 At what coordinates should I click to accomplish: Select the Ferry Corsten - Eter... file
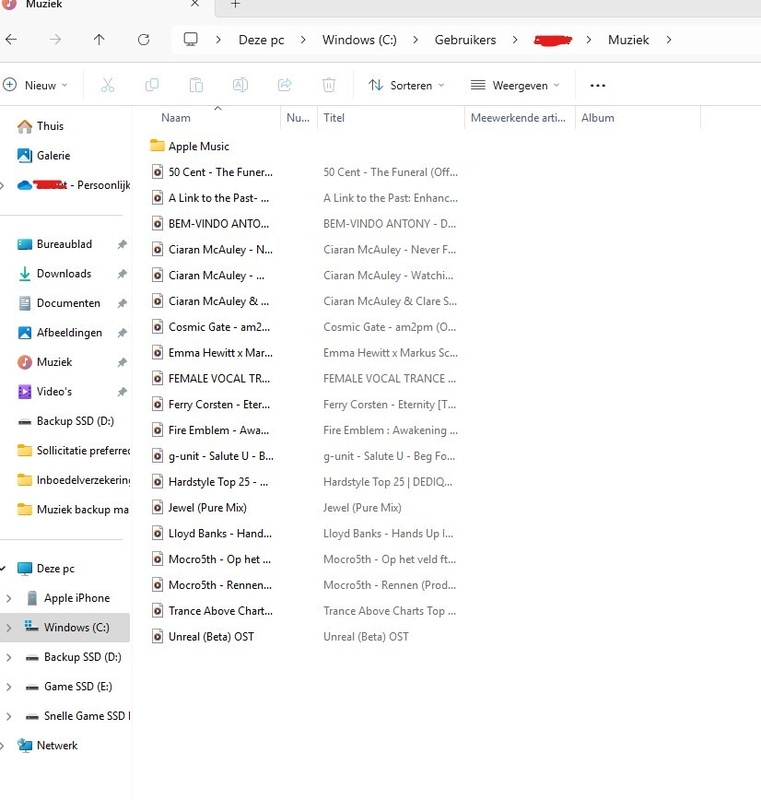point(211,405)
